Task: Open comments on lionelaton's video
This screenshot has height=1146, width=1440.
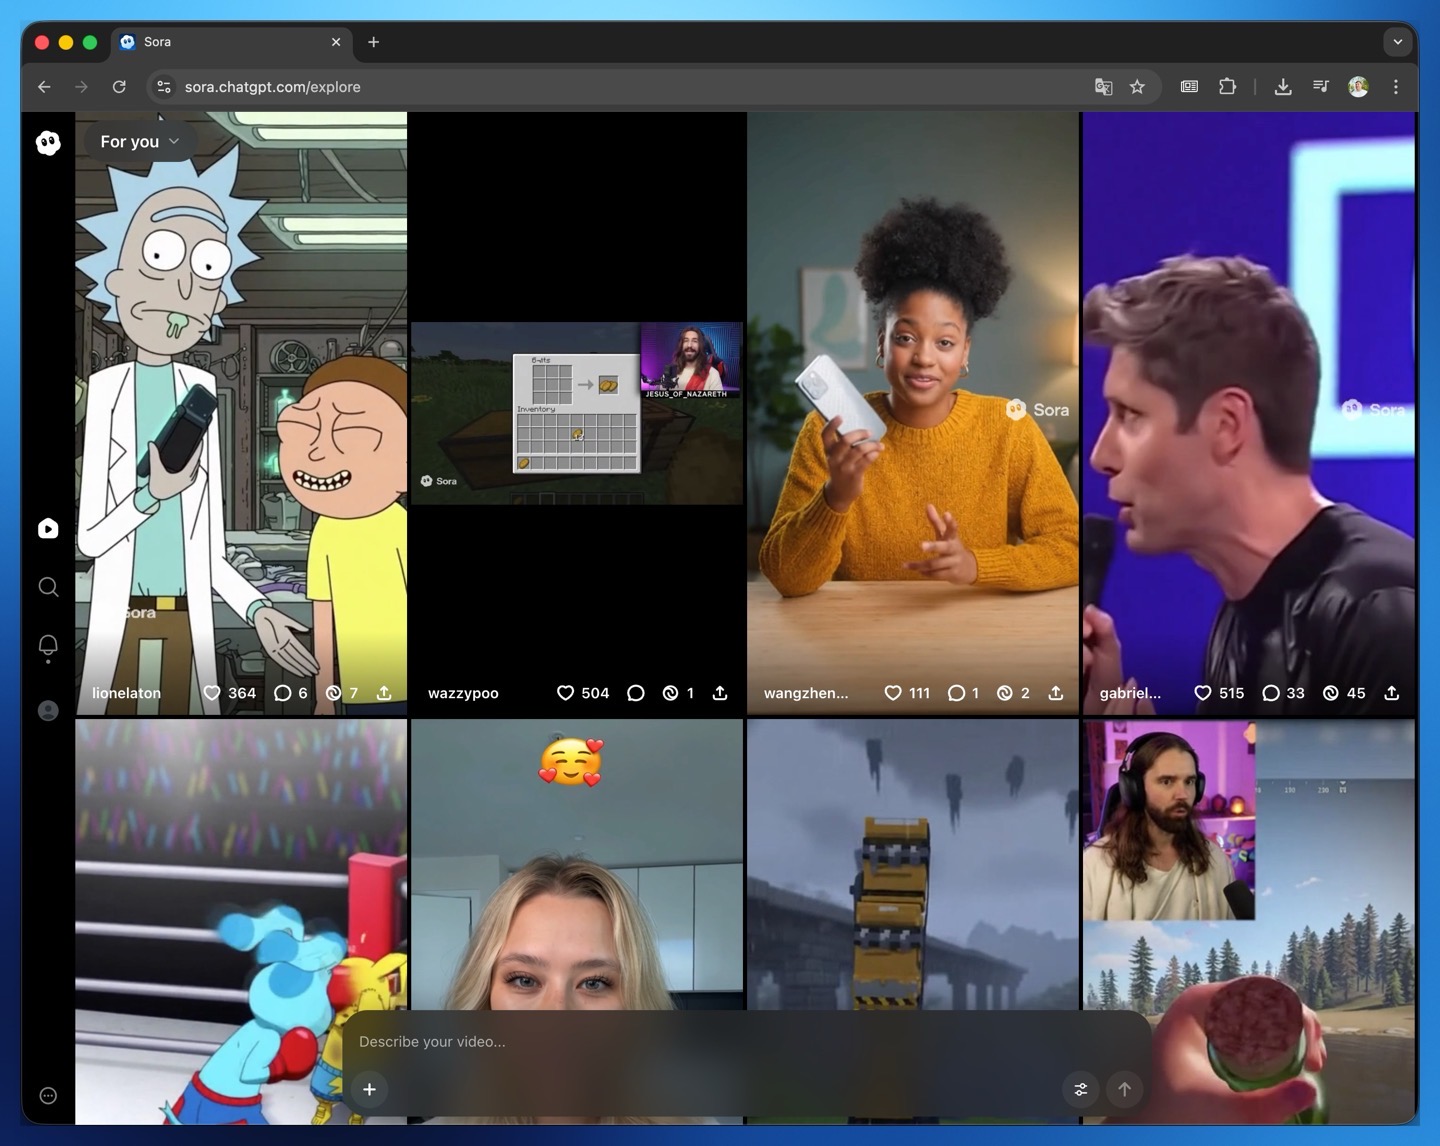Action: point(283,693)
